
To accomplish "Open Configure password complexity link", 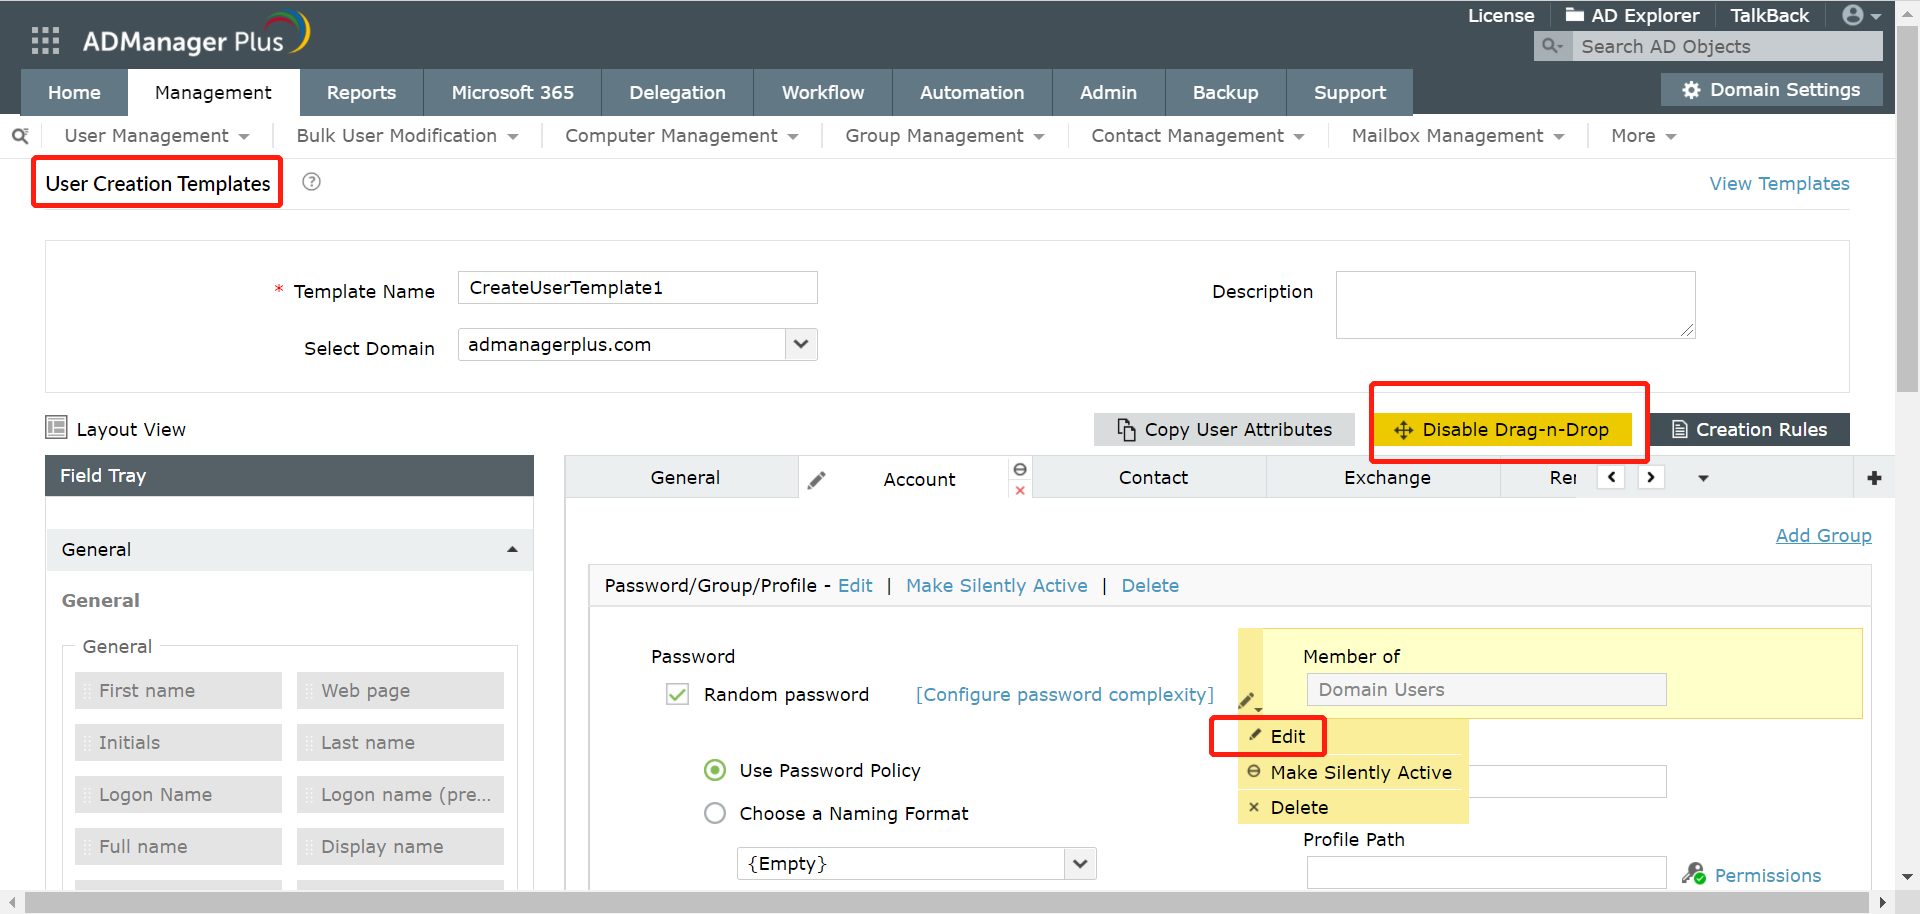I will tap(1064, 694).
